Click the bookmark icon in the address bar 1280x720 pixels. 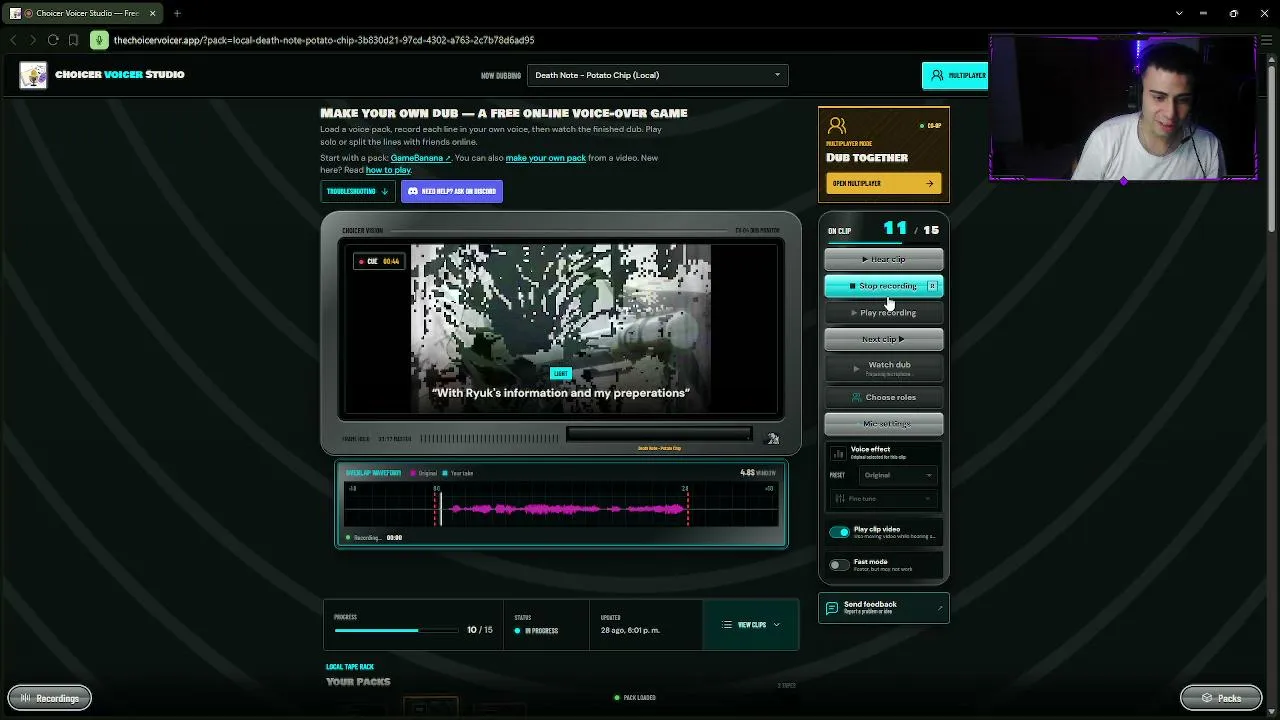point(73,40)
